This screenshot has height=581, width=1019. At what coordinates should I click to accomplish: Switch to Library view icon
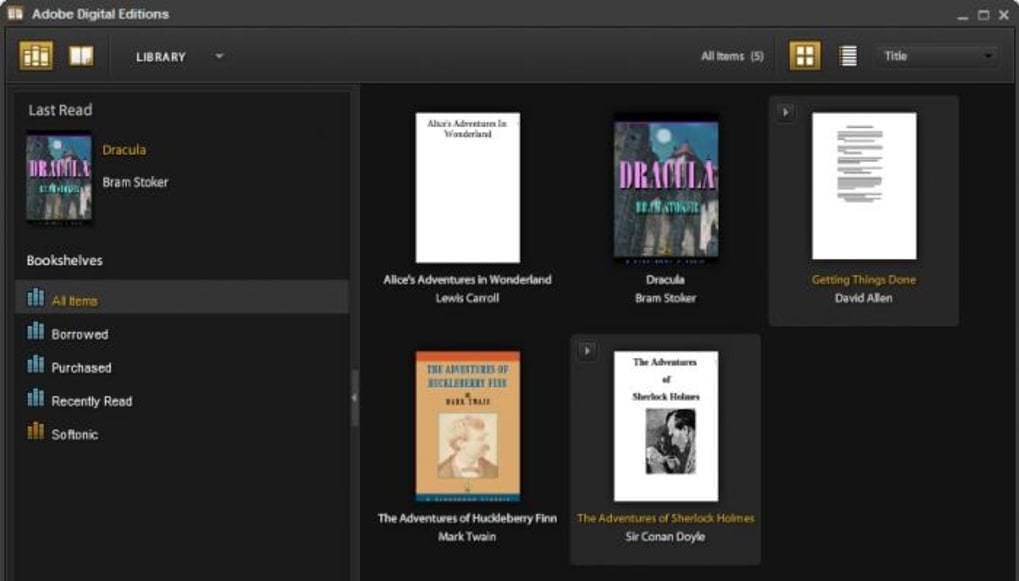(36, 56)
